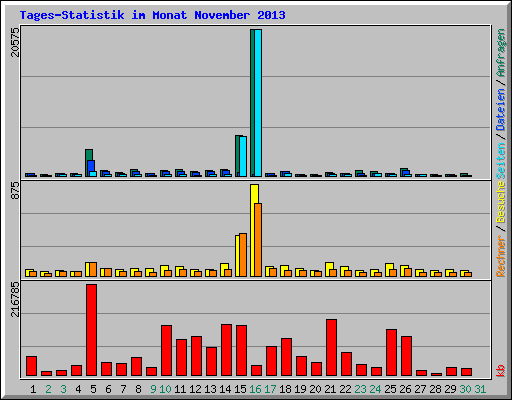Click the yellow visits bar for day 16
The height and width of the screenshot is (400, 512).
pyautogui.click(x=253, y=230)
